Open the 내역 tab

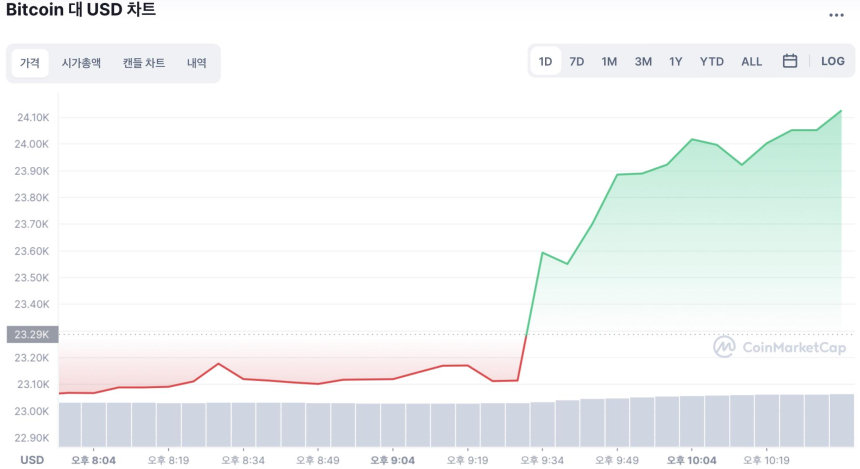pos(196,63)
